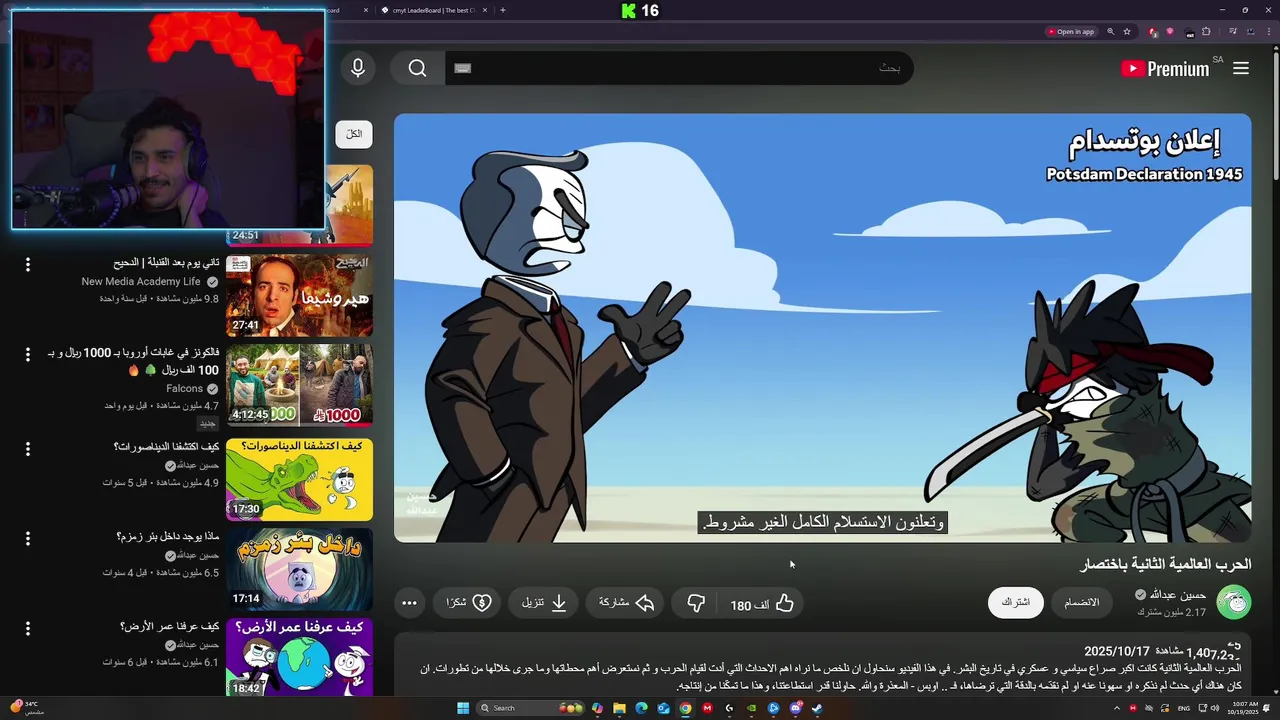
Task: Select the الكل filter chip
Action: pos(354,134)
